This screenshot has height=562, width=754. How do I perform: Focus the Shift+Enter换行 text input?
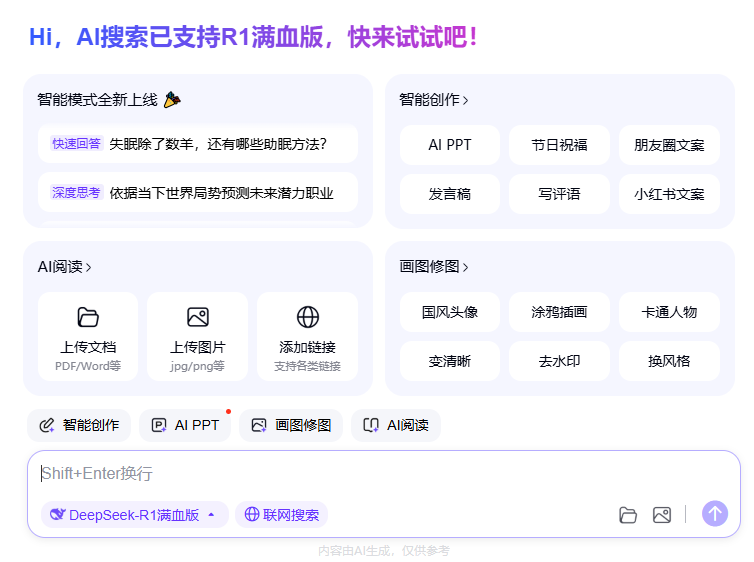[380, 474]
